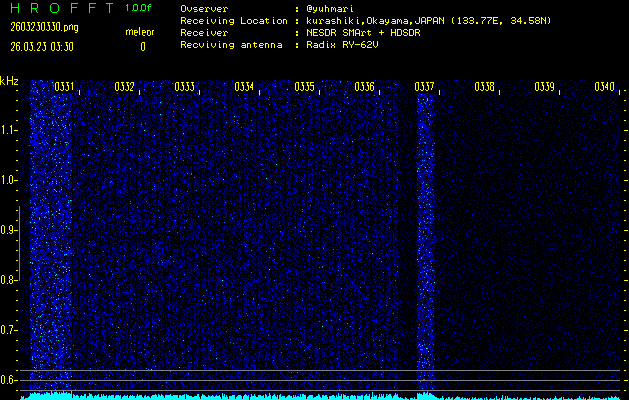629x400 pixels.
Task: Click the kHz axis unit label
Action: click(9, 81)
